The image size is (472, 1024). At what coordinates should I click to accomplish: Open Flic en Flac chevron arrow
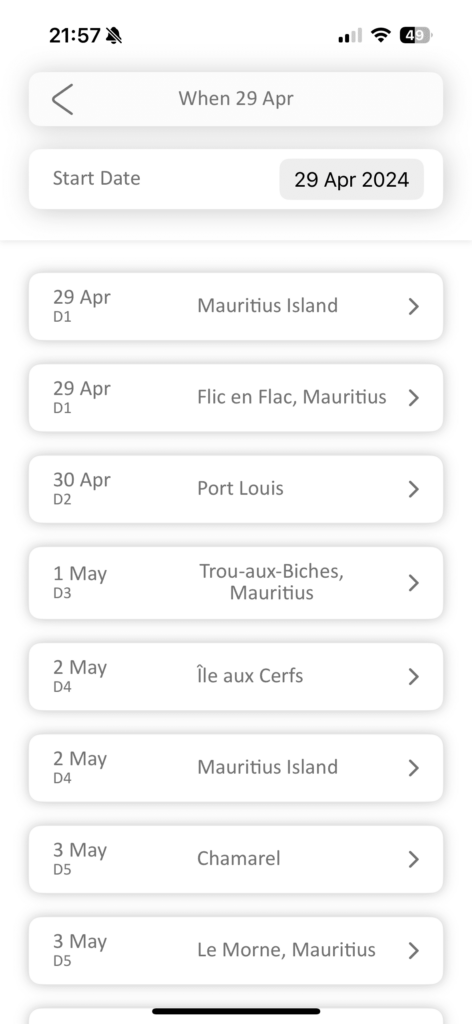[413, 398]
